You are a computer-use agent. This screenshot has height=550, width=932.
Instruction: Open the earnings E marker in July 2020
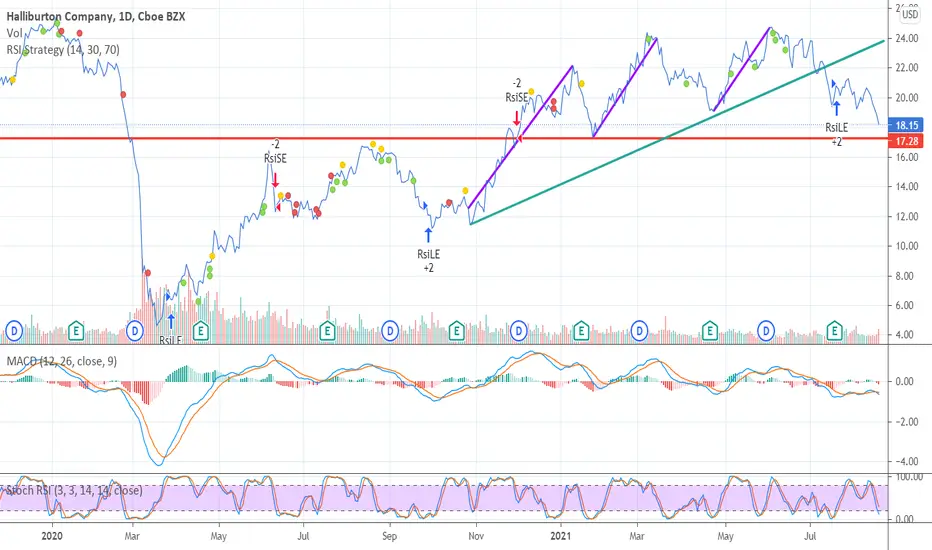click(327, 331)
